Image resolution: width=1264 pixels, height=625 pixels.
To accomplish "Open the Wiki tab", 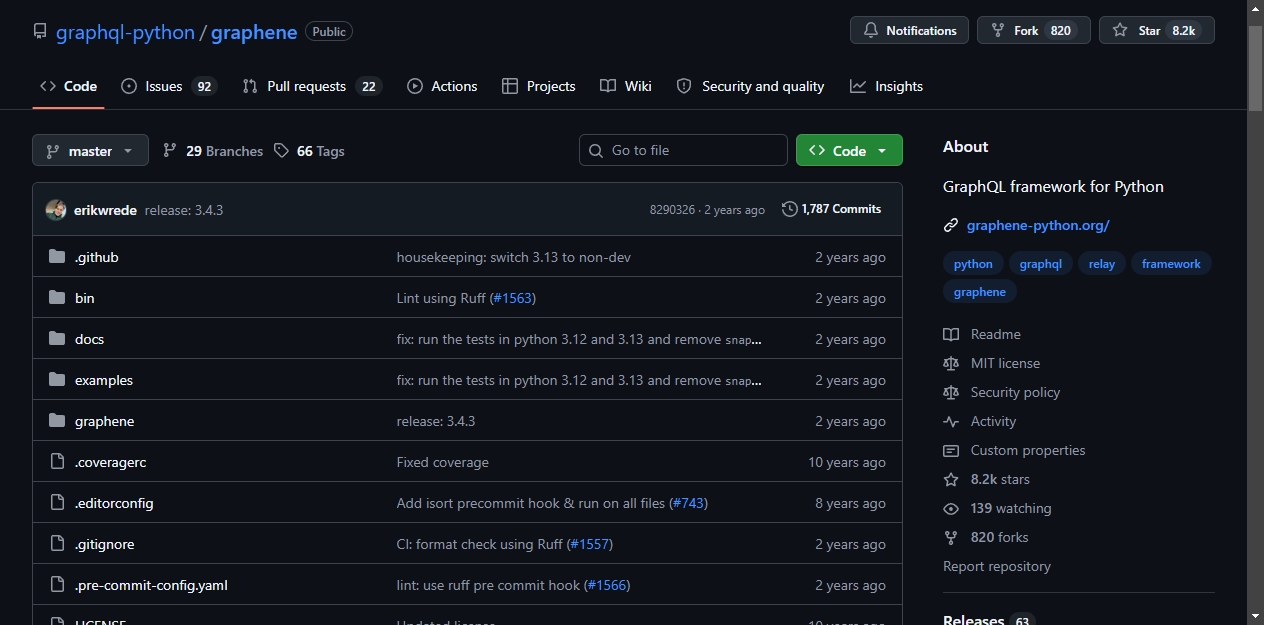I will 626,86.
